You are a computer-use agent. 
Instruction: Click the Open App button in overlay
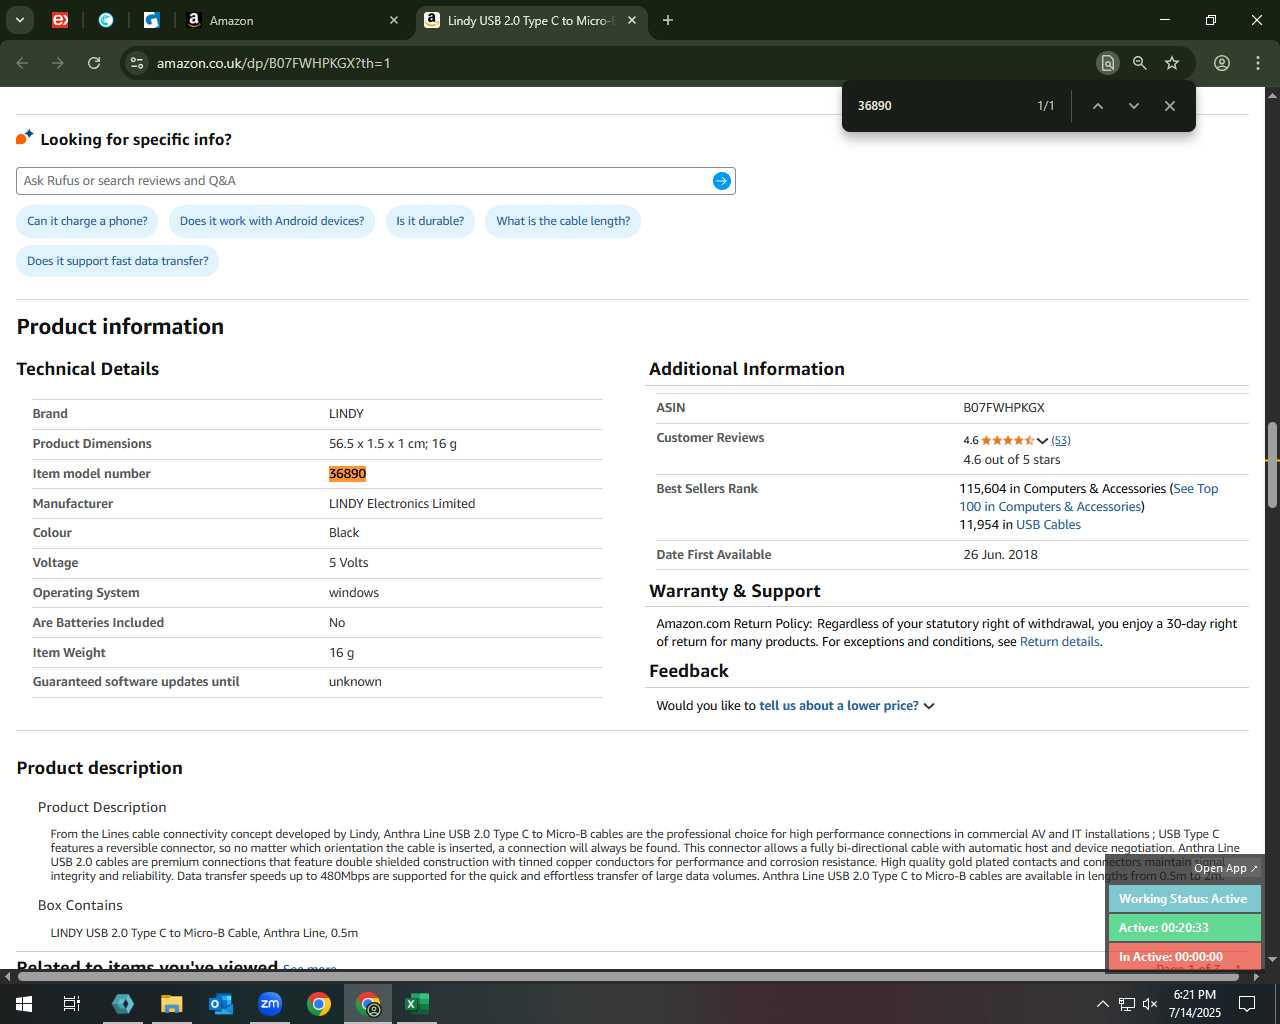pyautogui.click(x=1226, y=868)
